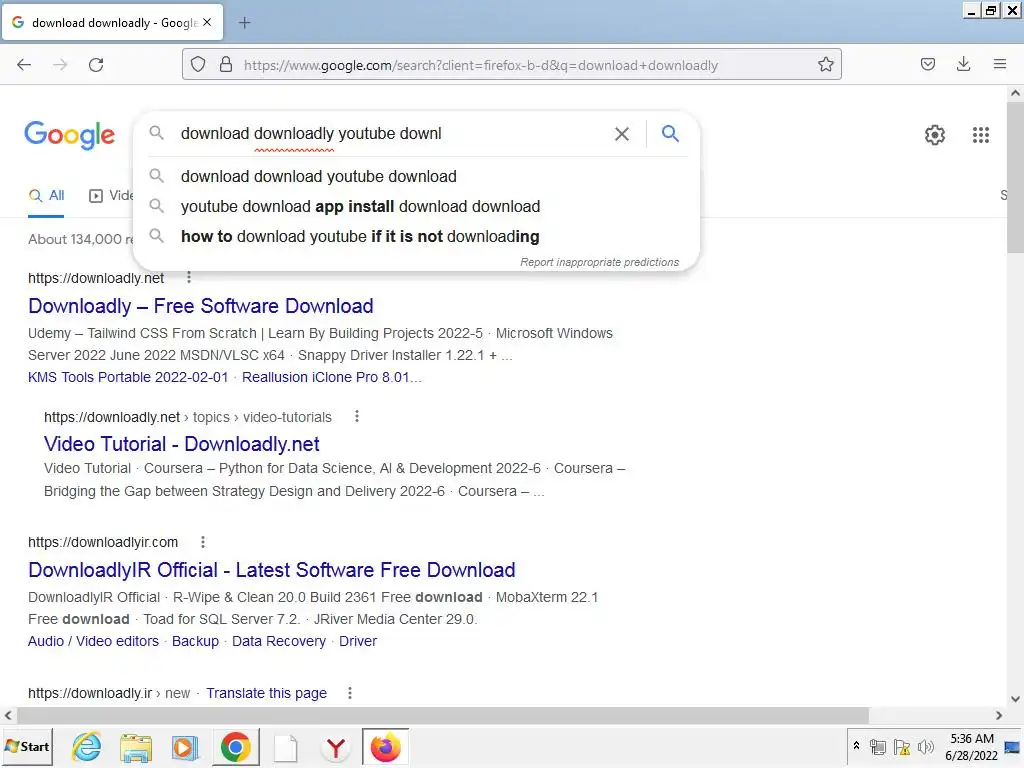The width and height of the screenshot is (1024, 768).
Task: Open Google quick settings gear
Action: [x=935, y=135]
